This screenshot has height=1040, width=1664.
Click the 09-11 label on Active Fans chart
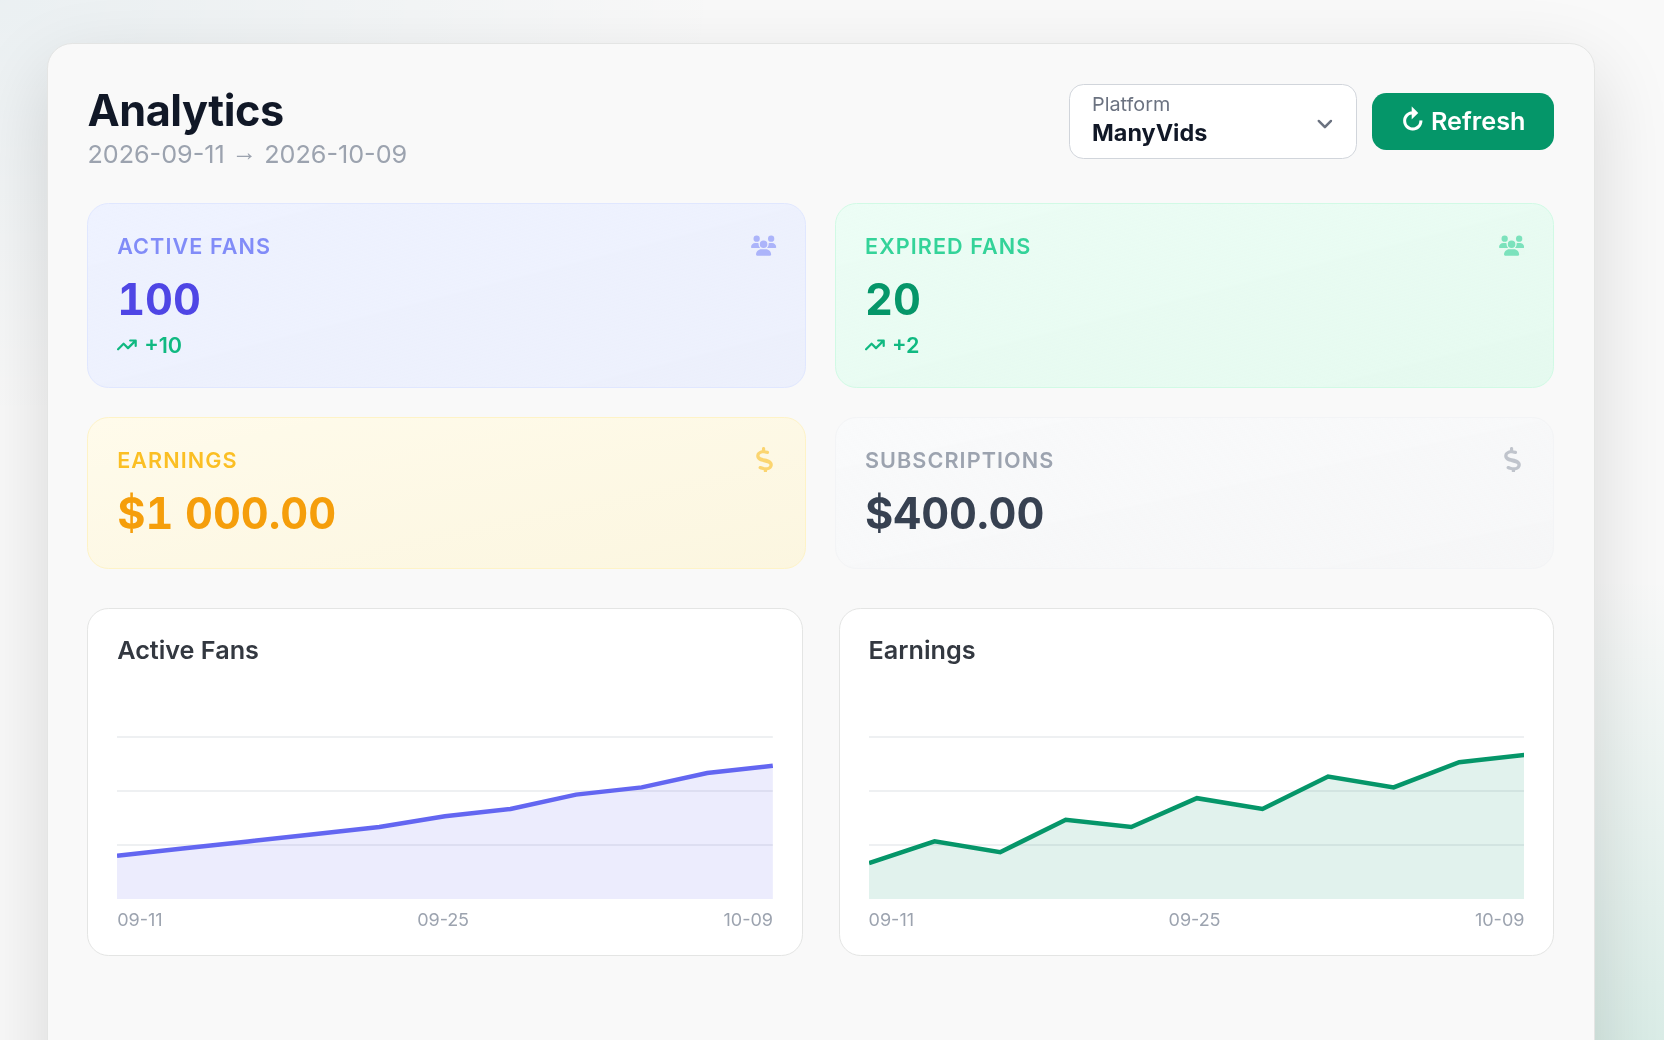coord(140,920)
